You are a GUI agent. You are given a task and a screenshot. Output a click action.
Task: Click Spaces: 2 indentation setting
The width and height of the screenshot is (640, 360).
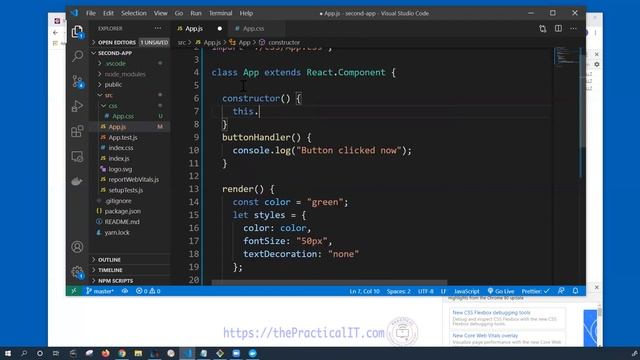398,291
